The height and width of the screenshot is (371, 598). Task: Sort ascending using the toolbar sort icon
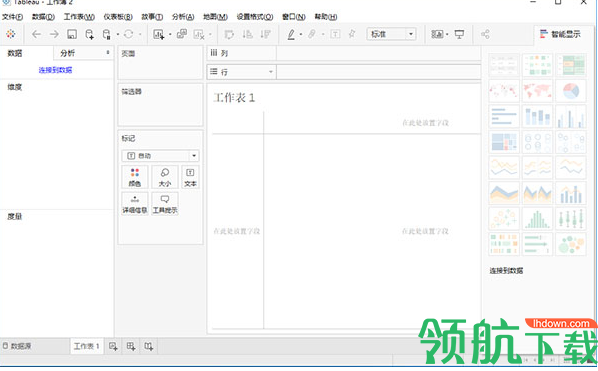(x=248, y=34)
